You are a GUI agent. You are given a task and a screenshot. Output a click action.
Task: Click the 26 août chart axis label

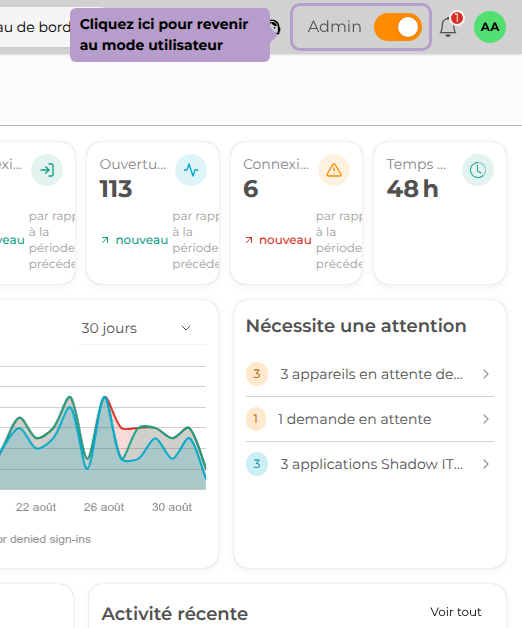[104, 507]
